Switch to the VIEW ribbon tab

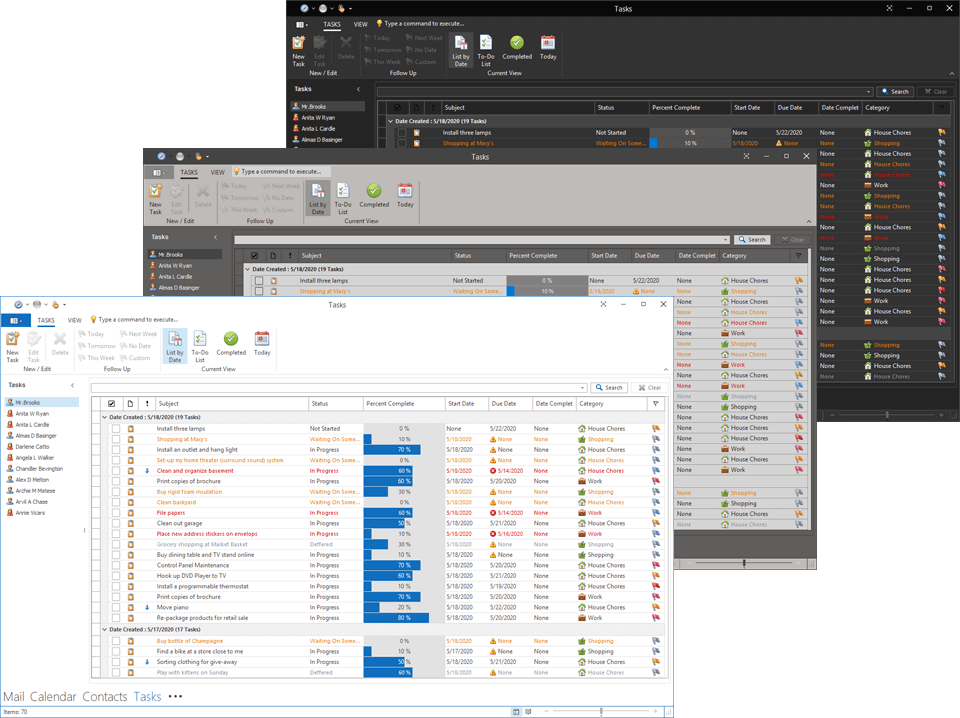tap(73, 320)
